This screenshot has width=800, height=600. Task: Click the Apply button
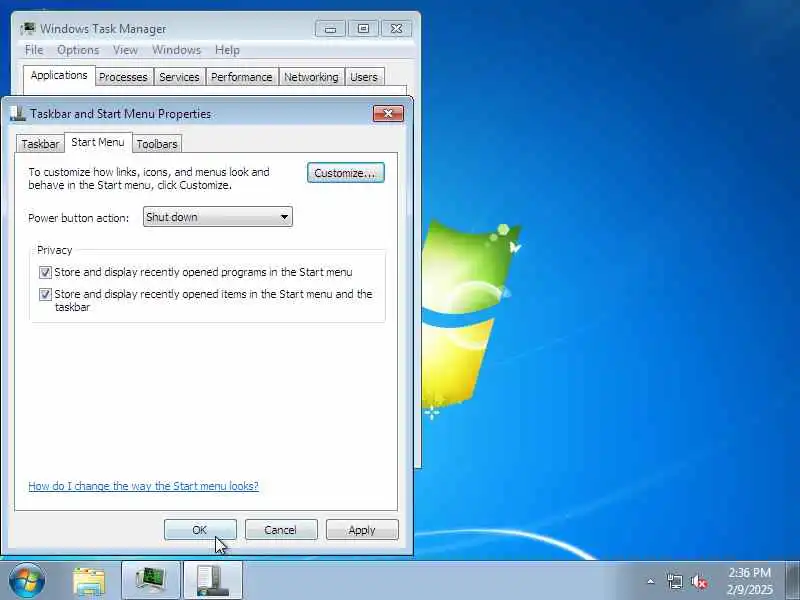(x=362, y=530)
